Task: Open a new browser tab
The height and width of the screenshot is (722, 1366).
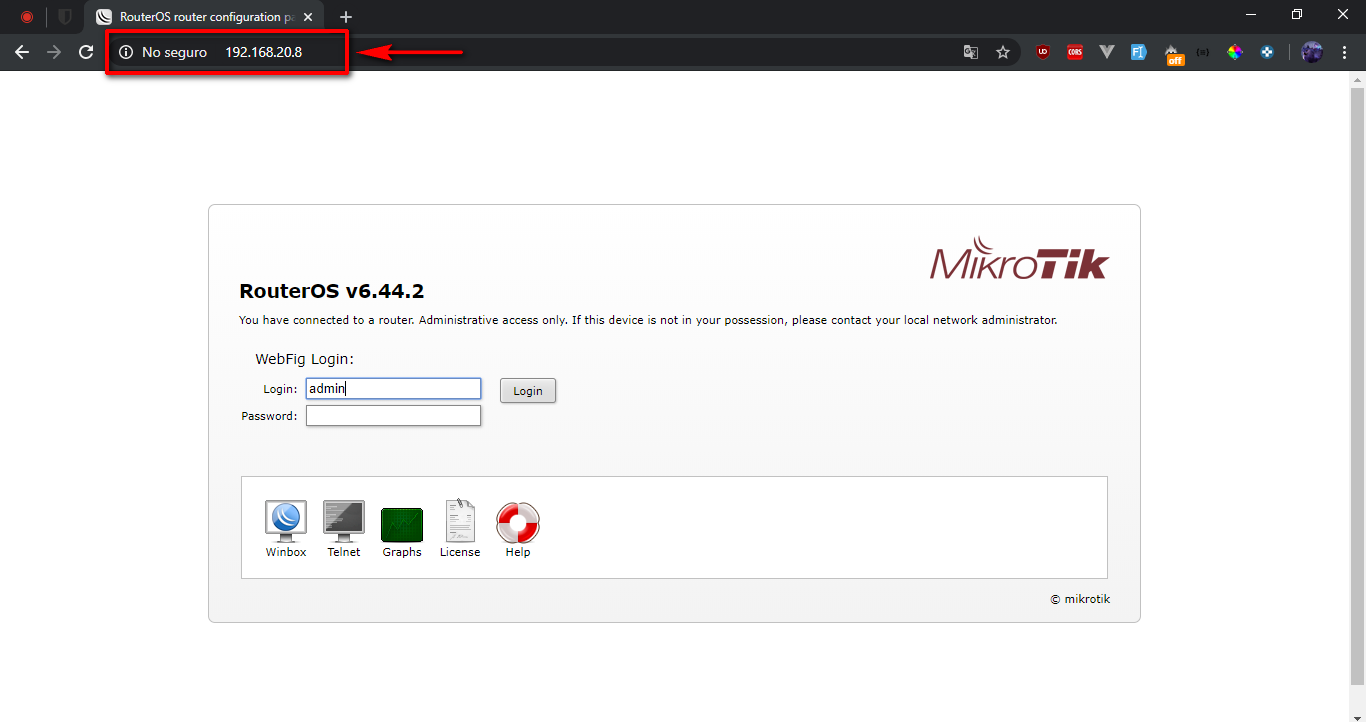Action: (x=346, y=17)
